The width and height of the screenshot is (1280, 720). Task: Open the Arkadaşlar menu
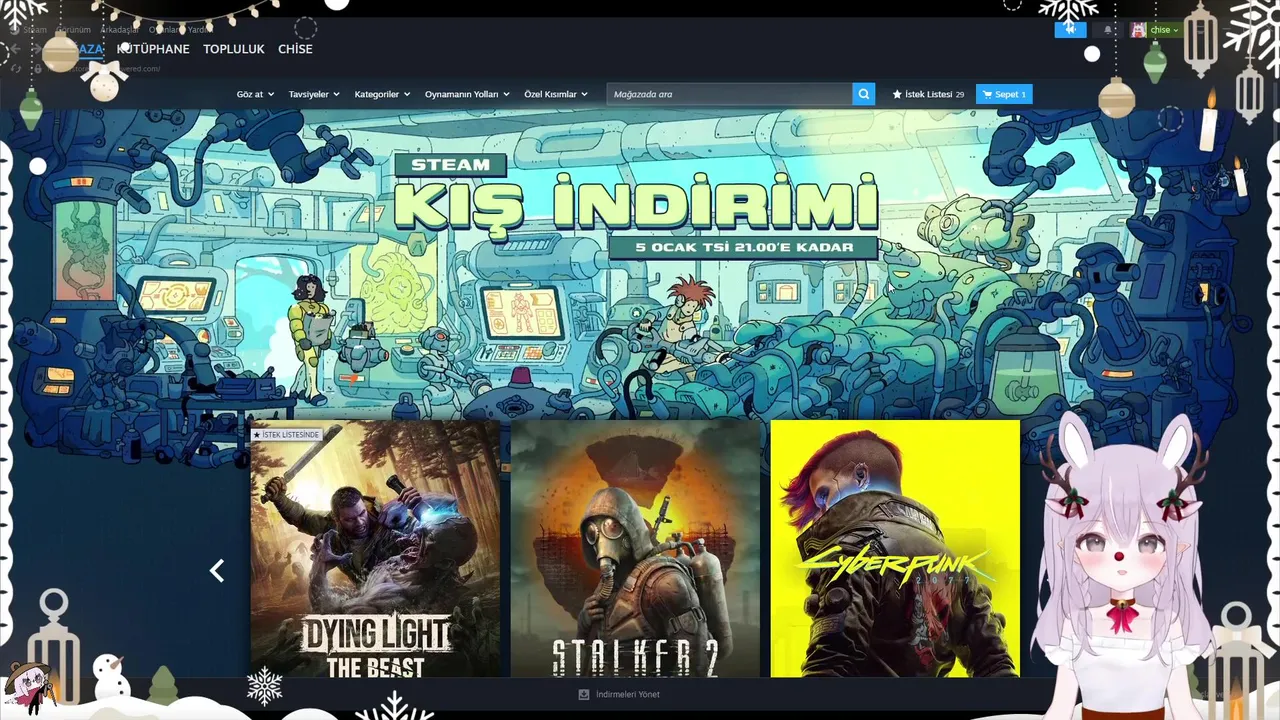coord(121,30)
